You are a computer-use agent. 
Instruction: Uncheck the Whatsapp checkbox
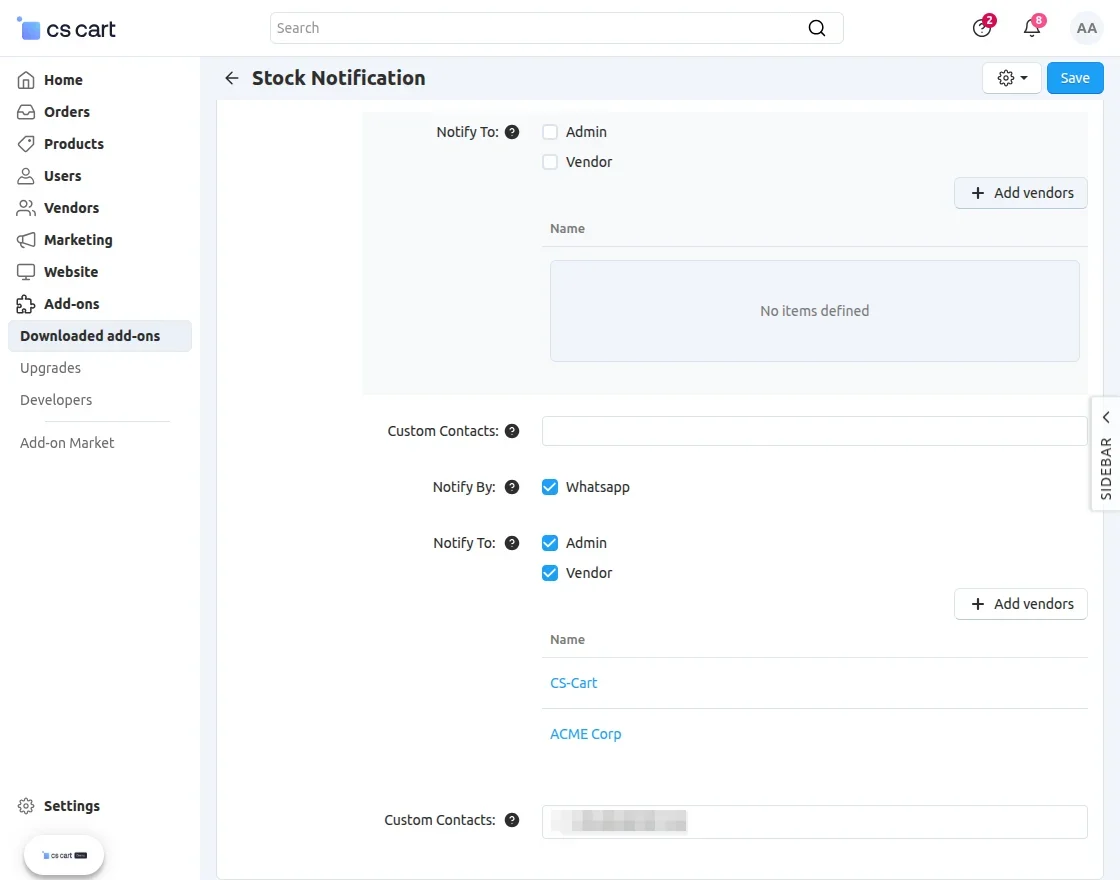pos(550,487)
